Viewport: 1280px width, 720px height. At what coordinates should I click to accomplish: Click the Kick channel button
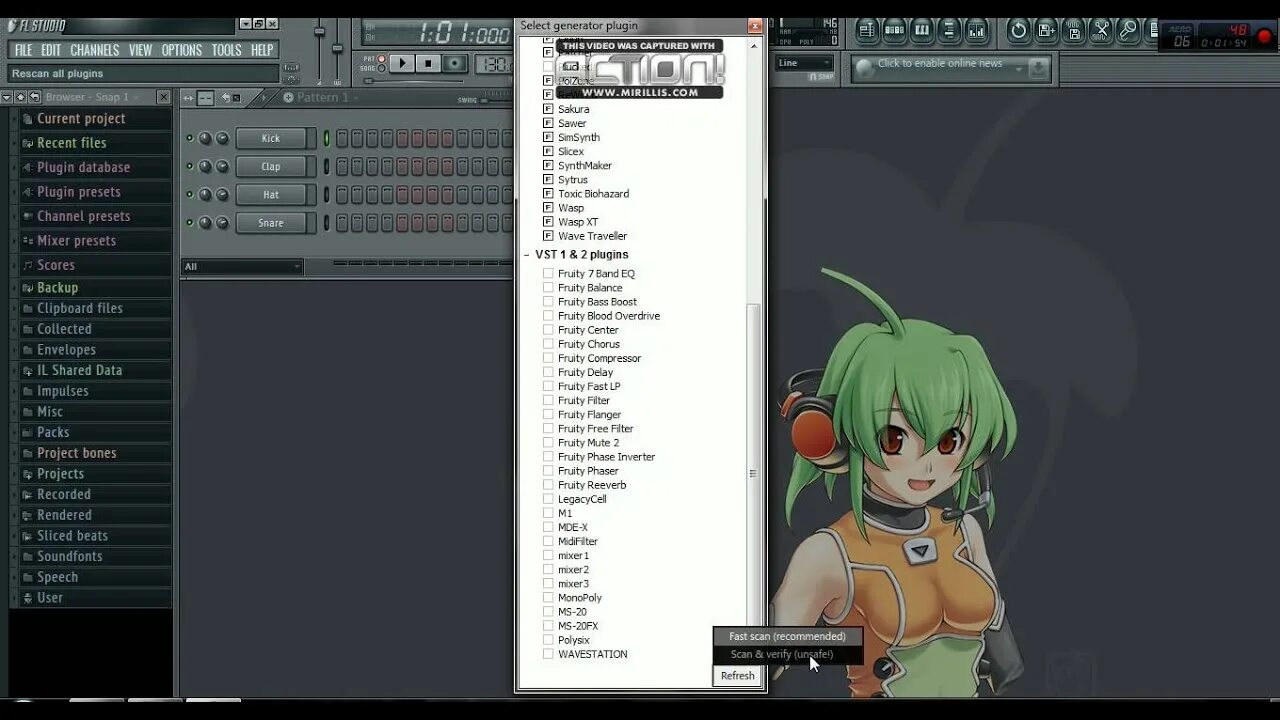click(271, 138)
